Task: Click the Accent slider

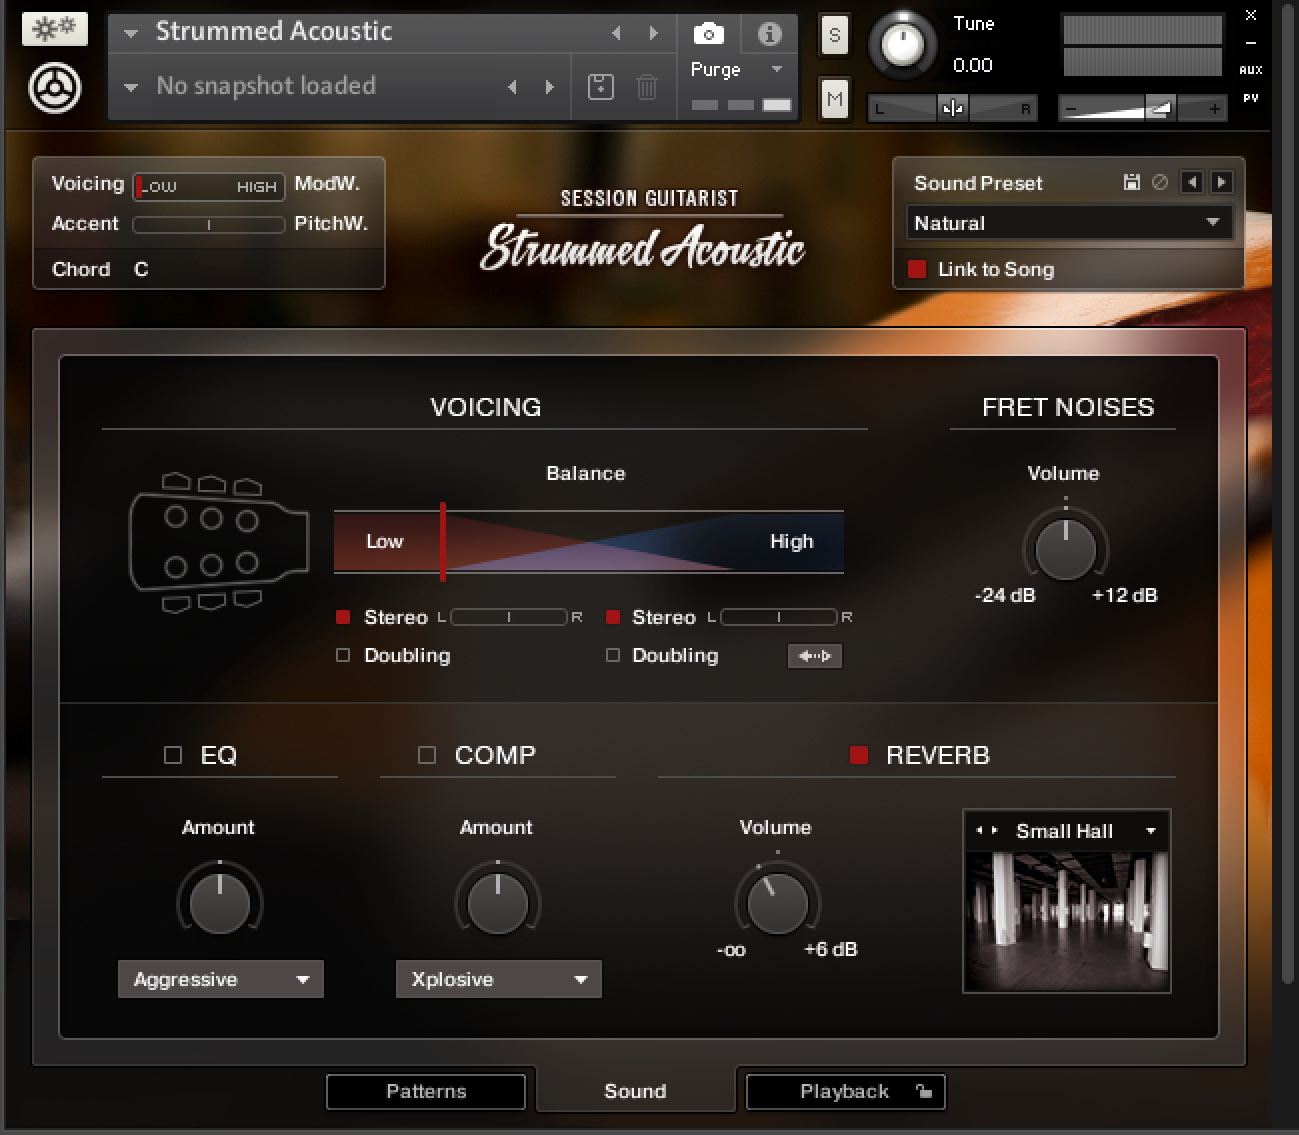Action: tap(209, 225)
